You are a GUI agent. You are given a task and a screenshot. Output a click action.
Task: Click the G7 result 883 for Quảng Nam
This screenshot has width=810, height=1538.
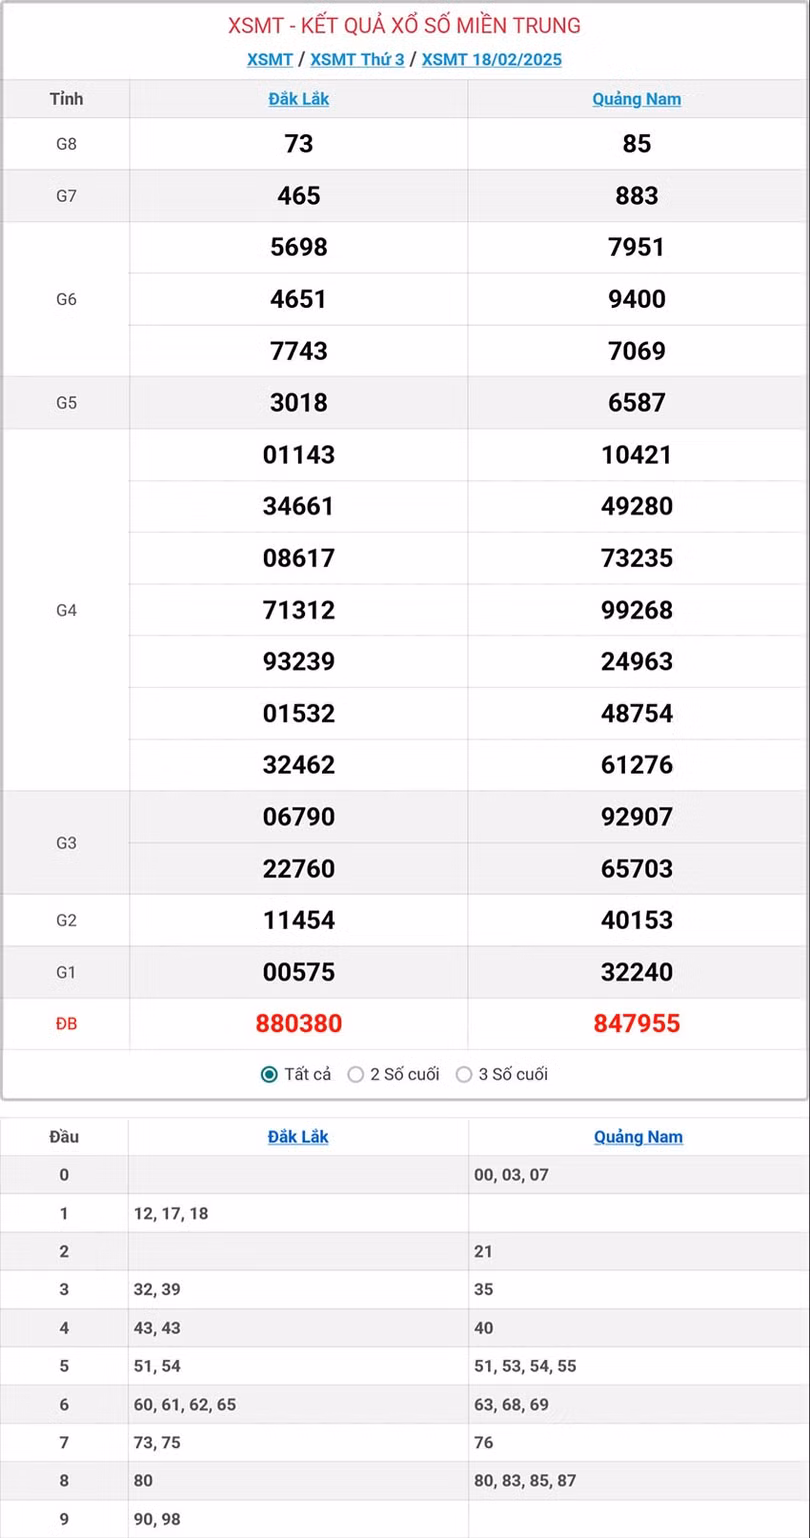point(636,195)
